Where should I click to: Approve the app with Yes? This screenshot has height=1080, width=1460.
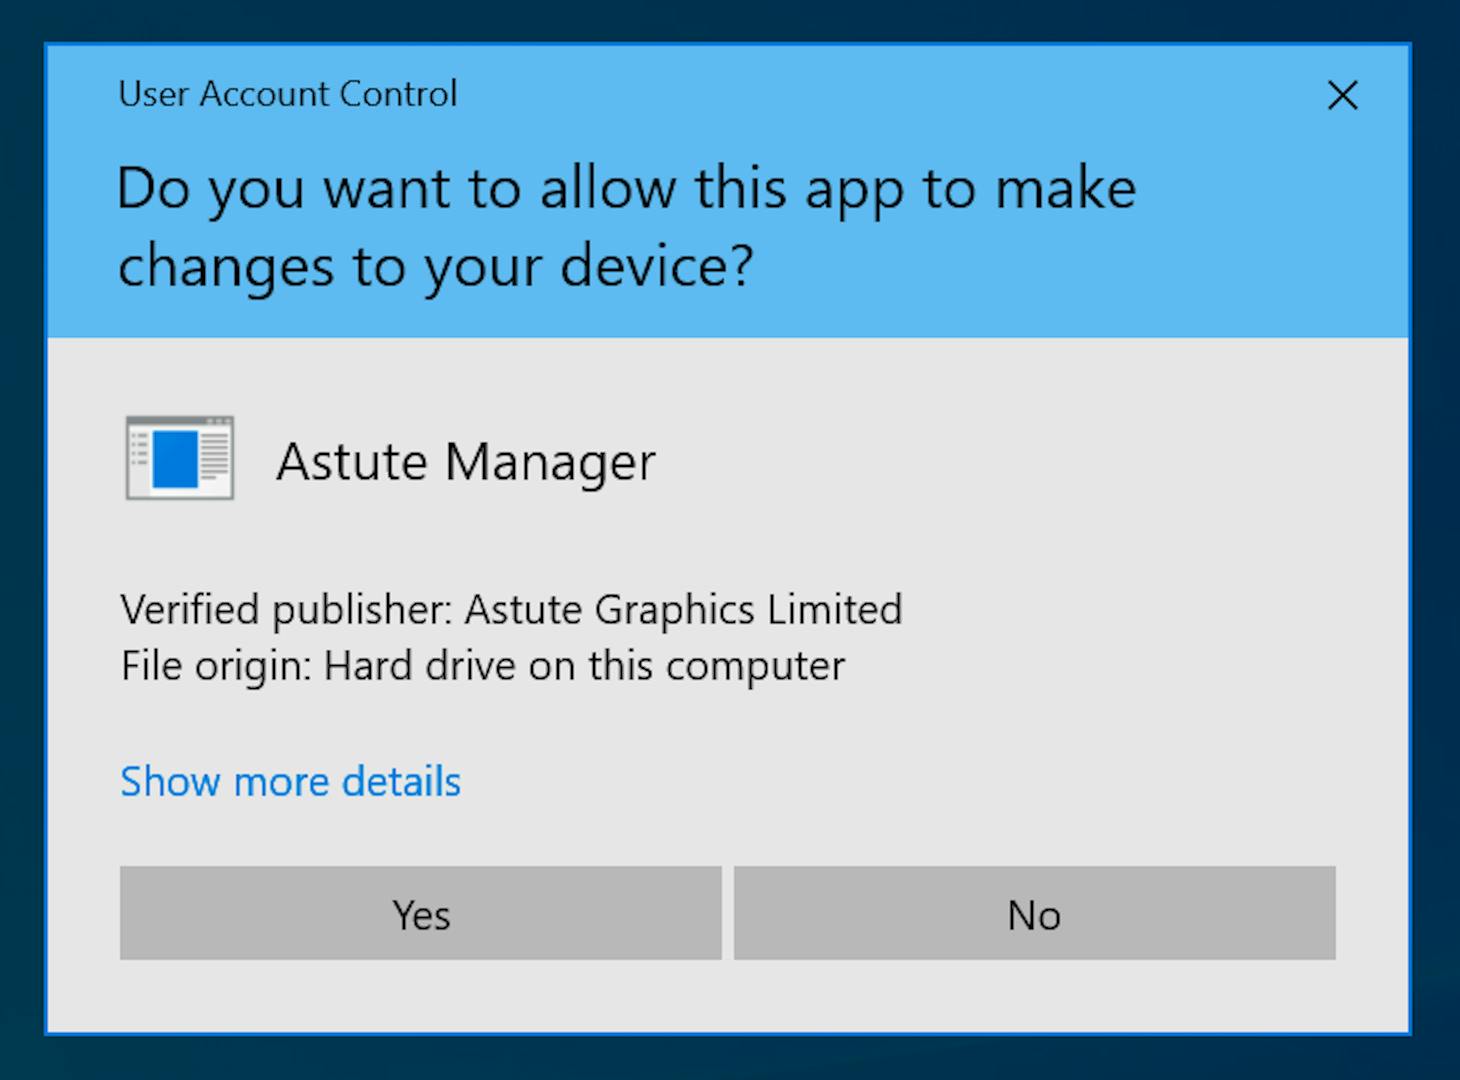click(420, 913)
